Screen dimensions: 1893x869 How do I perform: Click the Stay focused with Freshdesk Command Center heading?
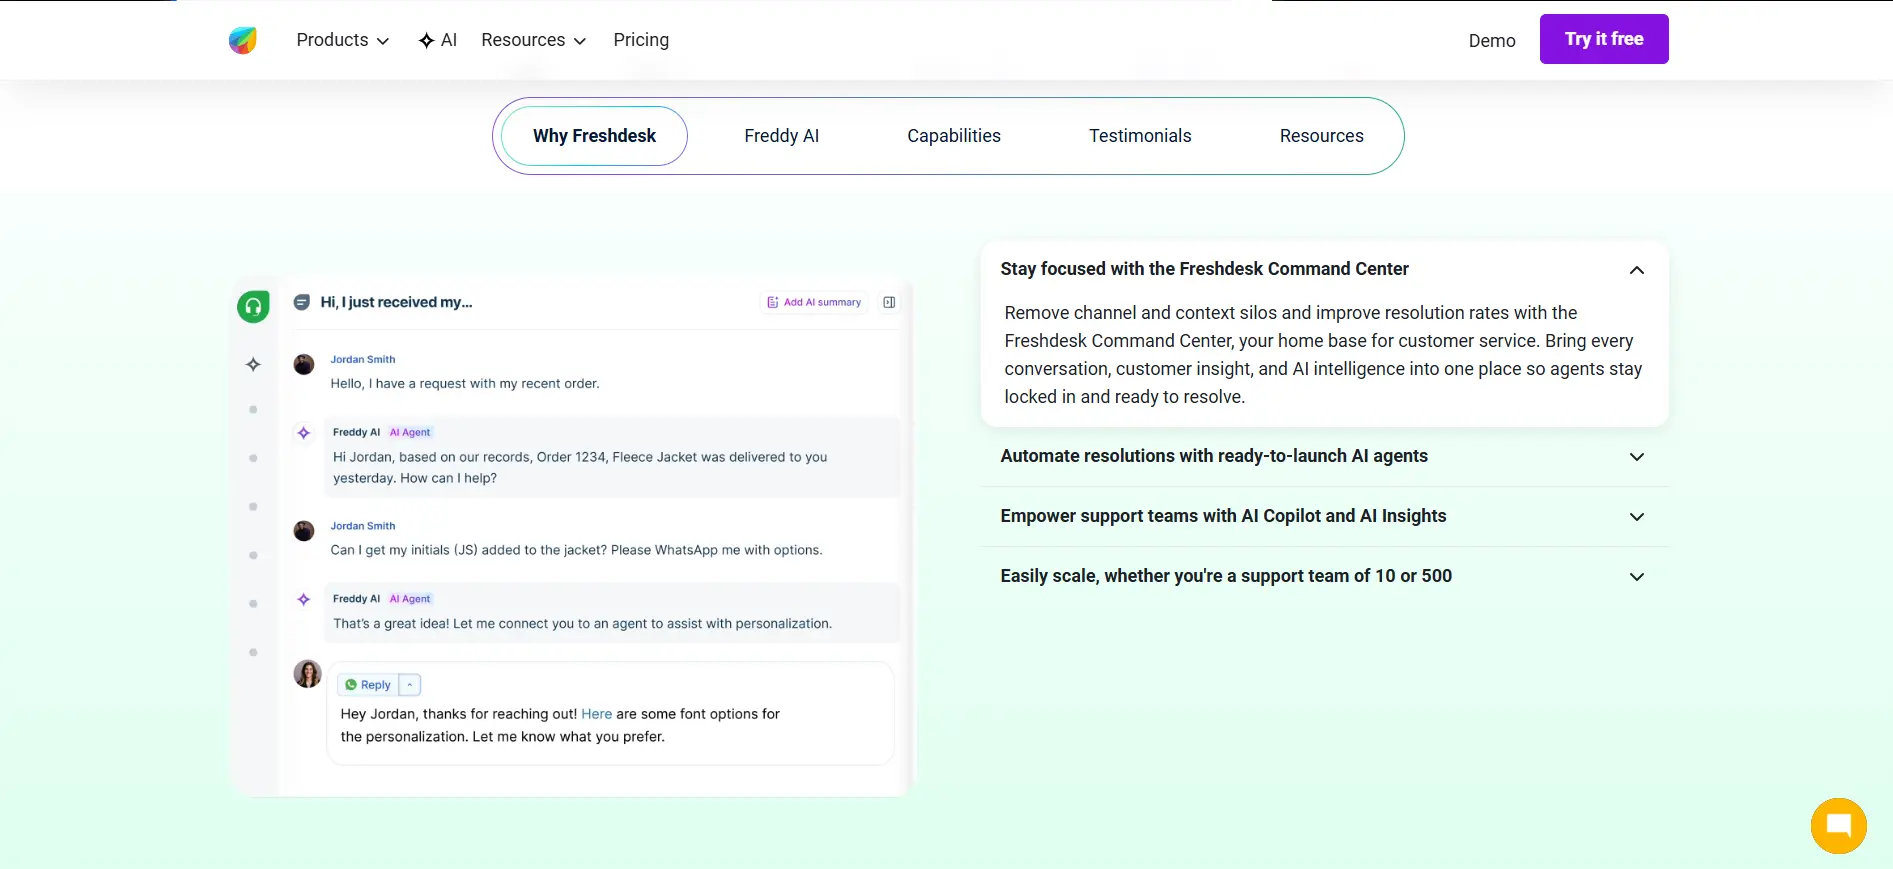(1204, 269)
